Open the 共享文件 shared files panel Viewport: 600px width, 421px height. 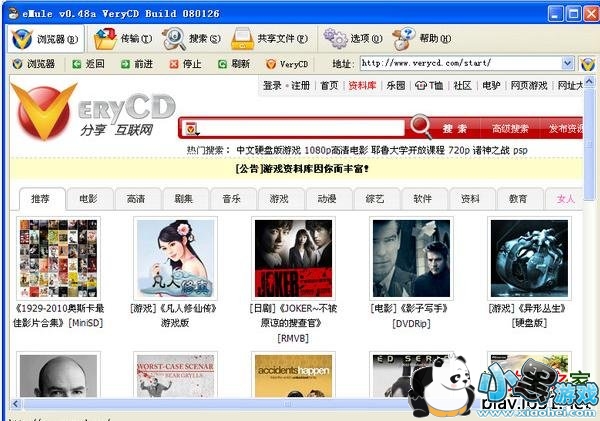click(x=270, y=39)
